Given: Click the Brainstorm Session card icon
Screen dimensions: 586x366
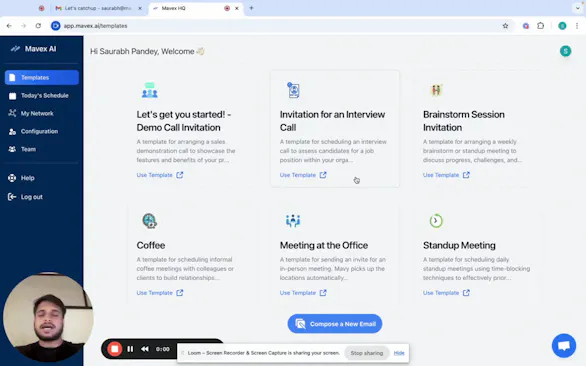Looking at the screenshot, I should (436, 90).
